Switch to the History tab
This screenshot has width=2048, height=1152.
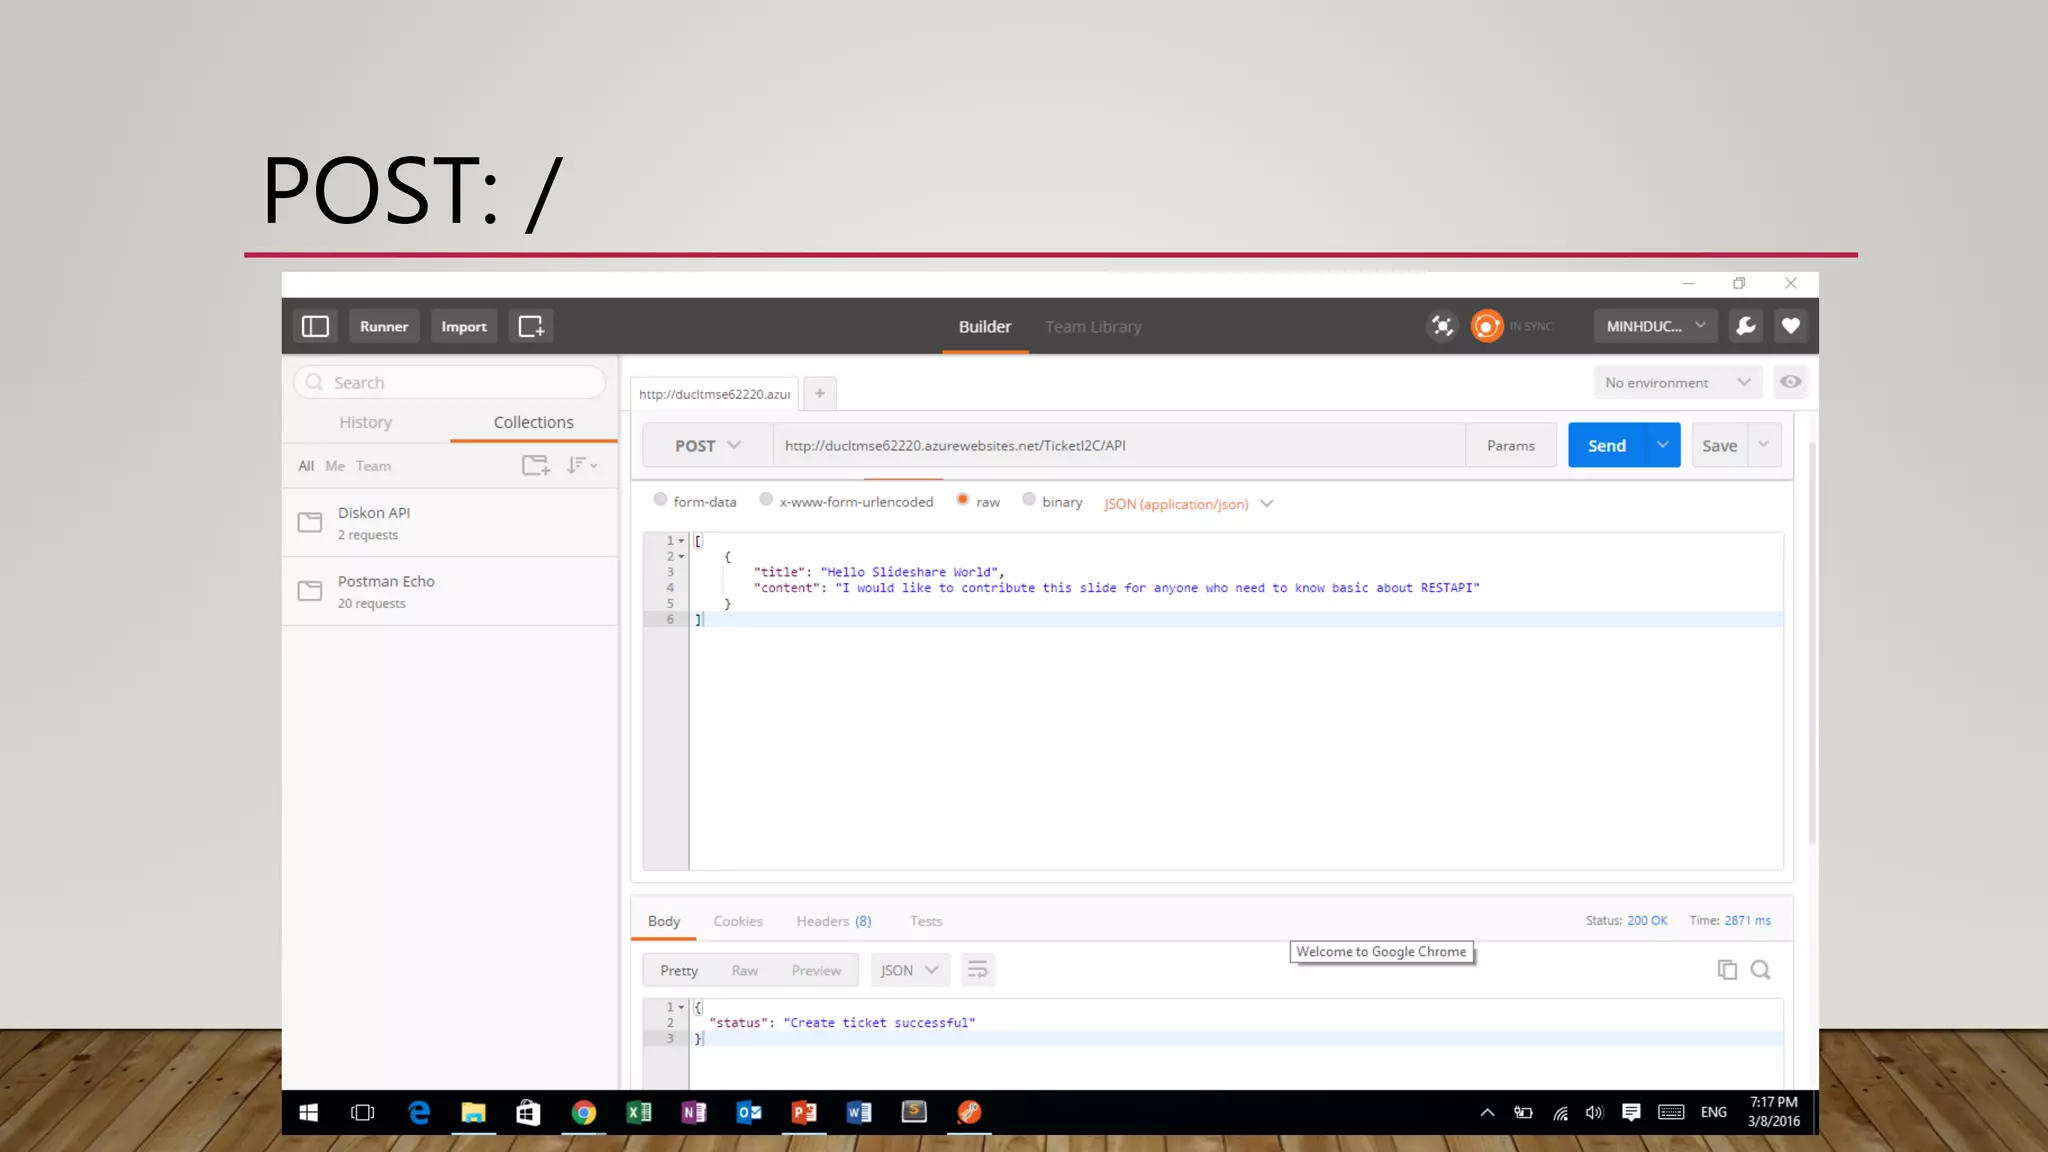point(365,422)
